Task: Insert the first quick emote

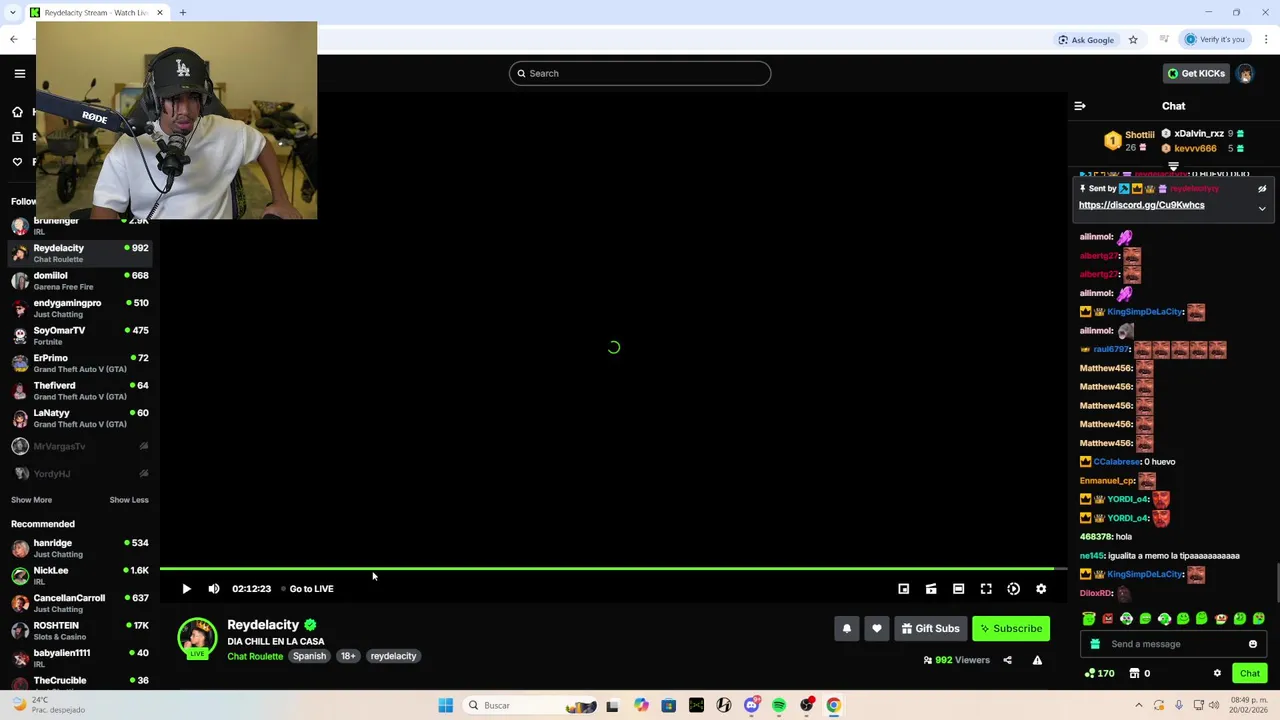Action: pos(1089,619)
